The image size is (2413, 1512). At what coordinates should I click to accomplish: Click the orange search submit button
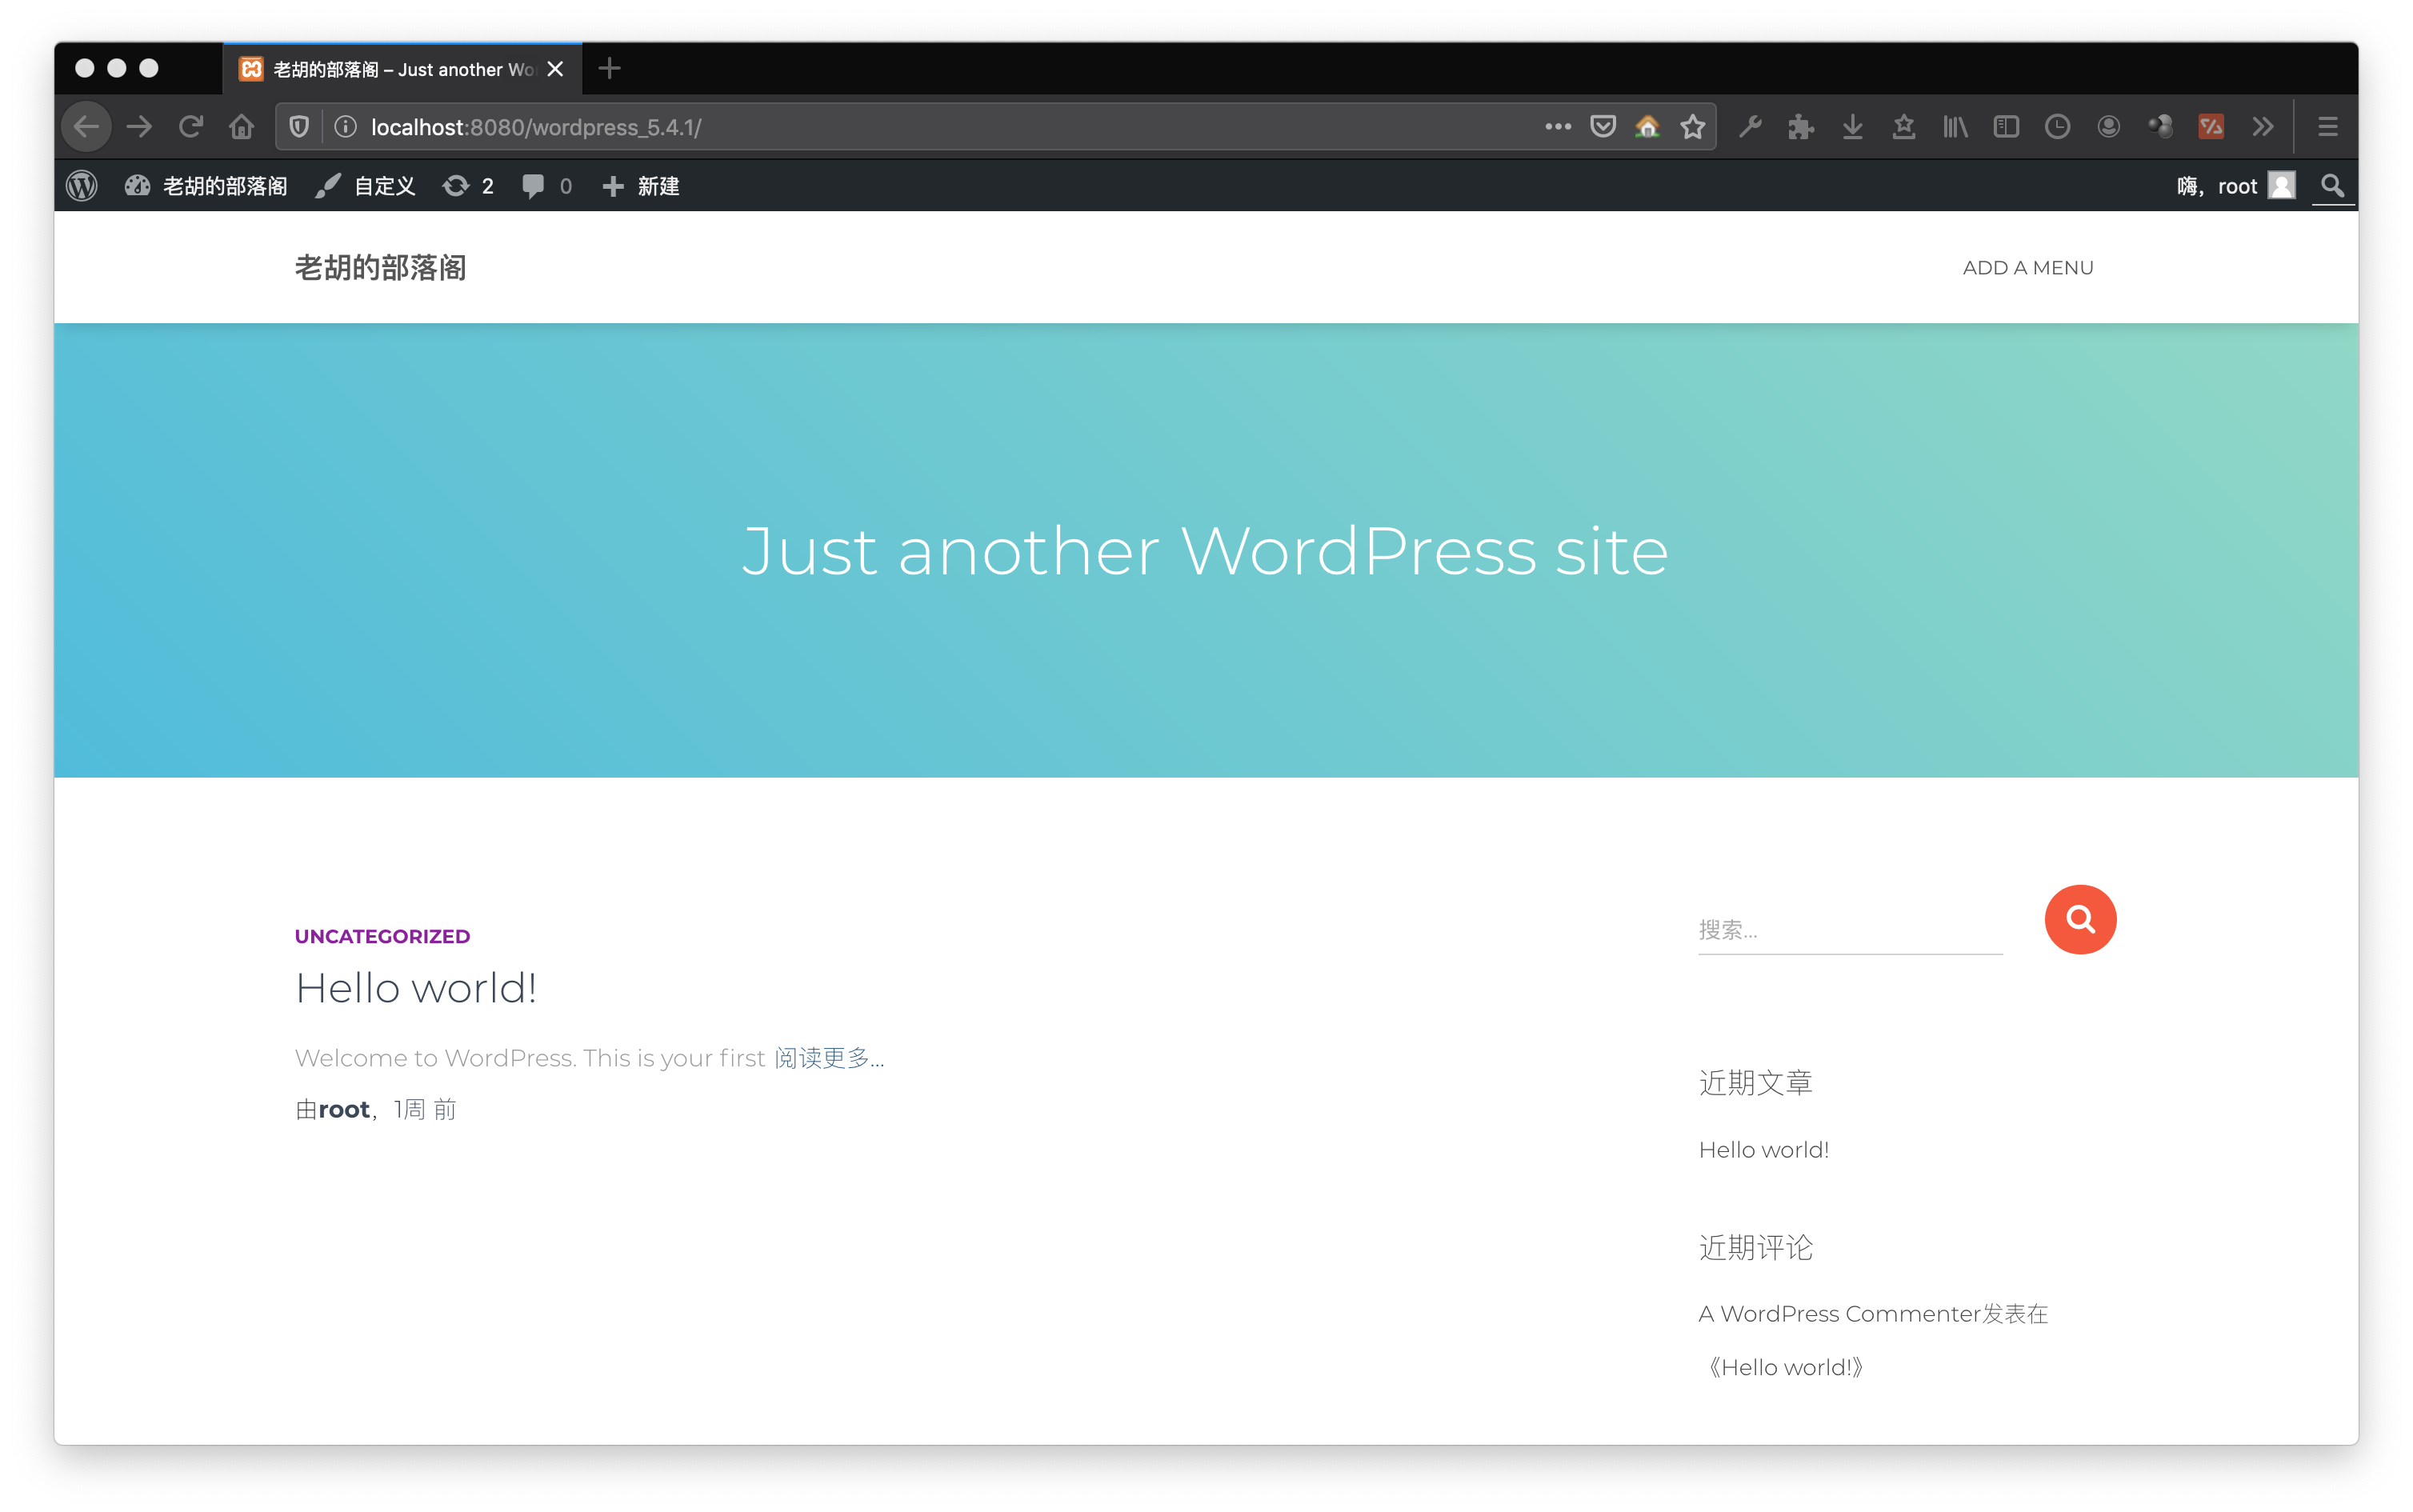pyautogui.click(x=2080, y=919)
